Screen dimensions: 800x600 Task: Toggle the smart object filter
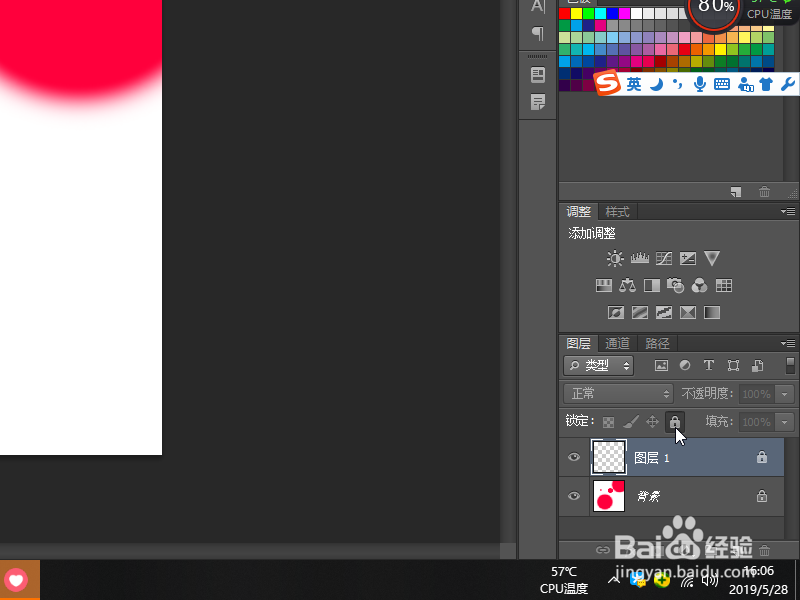(x=757, y=365)
